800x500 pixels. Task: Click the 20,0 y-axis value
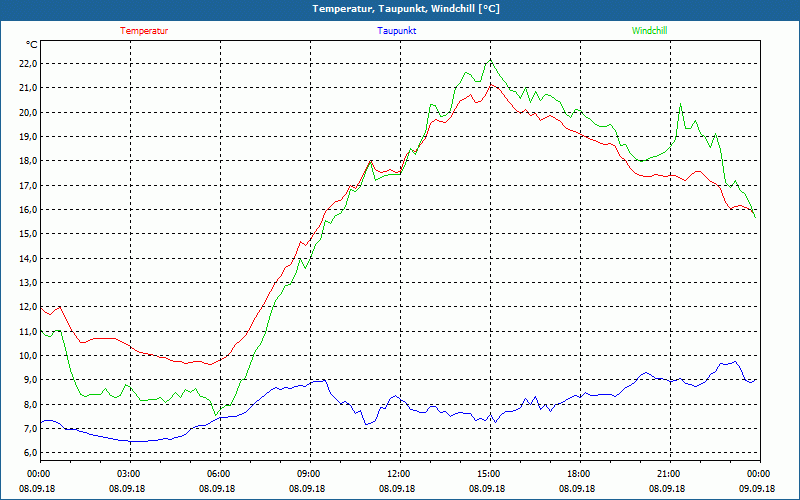pos(28,112)
